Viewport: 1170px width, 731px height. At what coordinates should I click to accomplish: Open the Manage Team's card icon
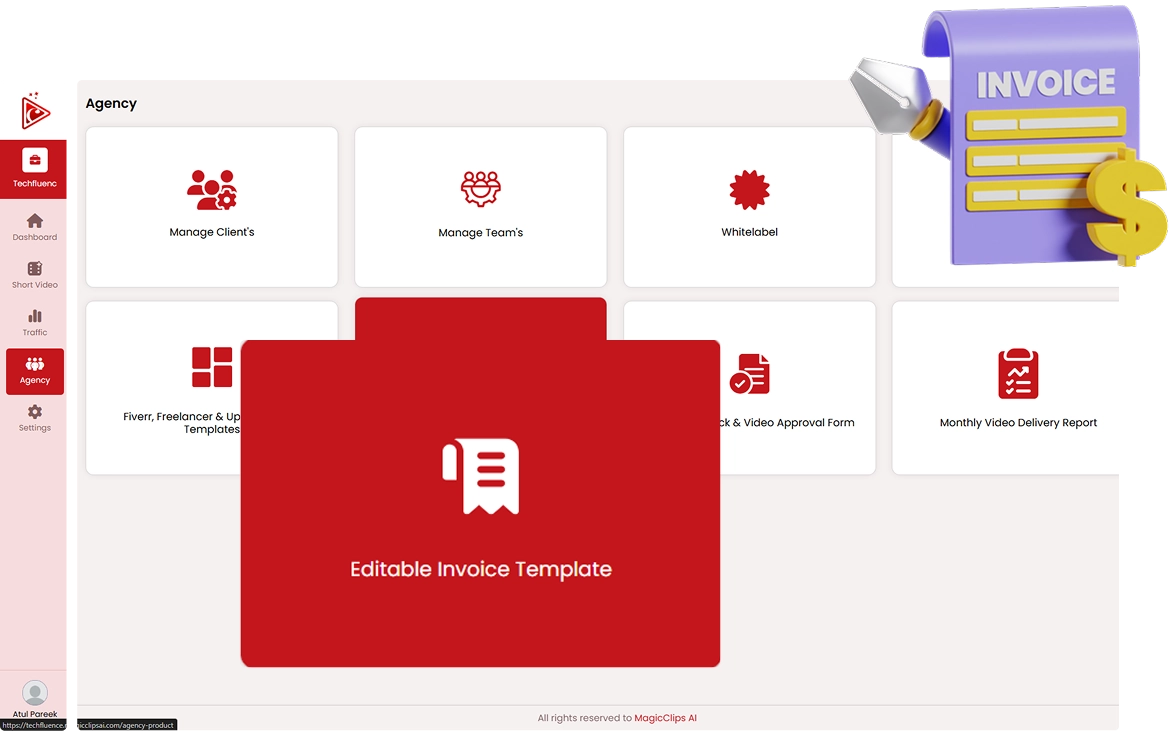[480, 189]
